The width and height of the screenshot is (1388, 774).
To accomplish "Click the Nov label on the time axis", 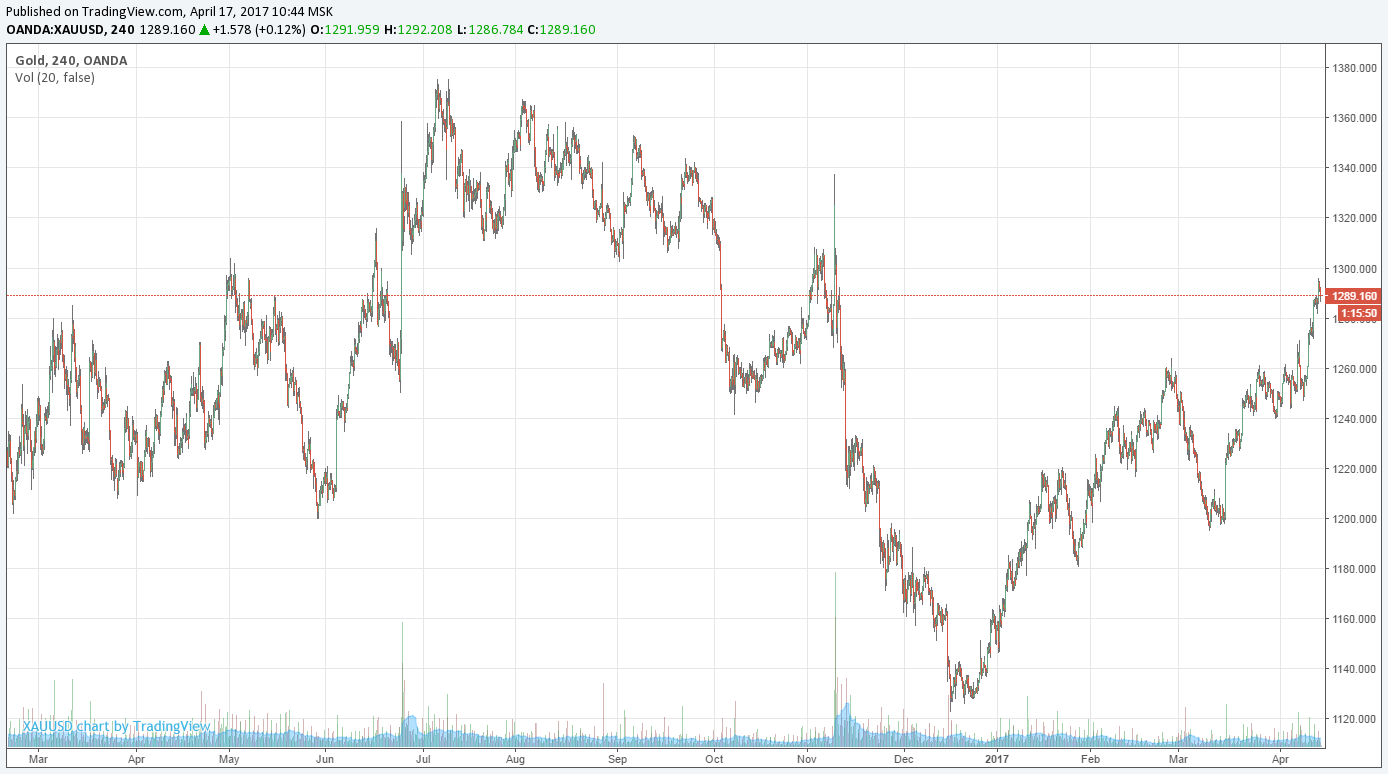I will point(809,759).
